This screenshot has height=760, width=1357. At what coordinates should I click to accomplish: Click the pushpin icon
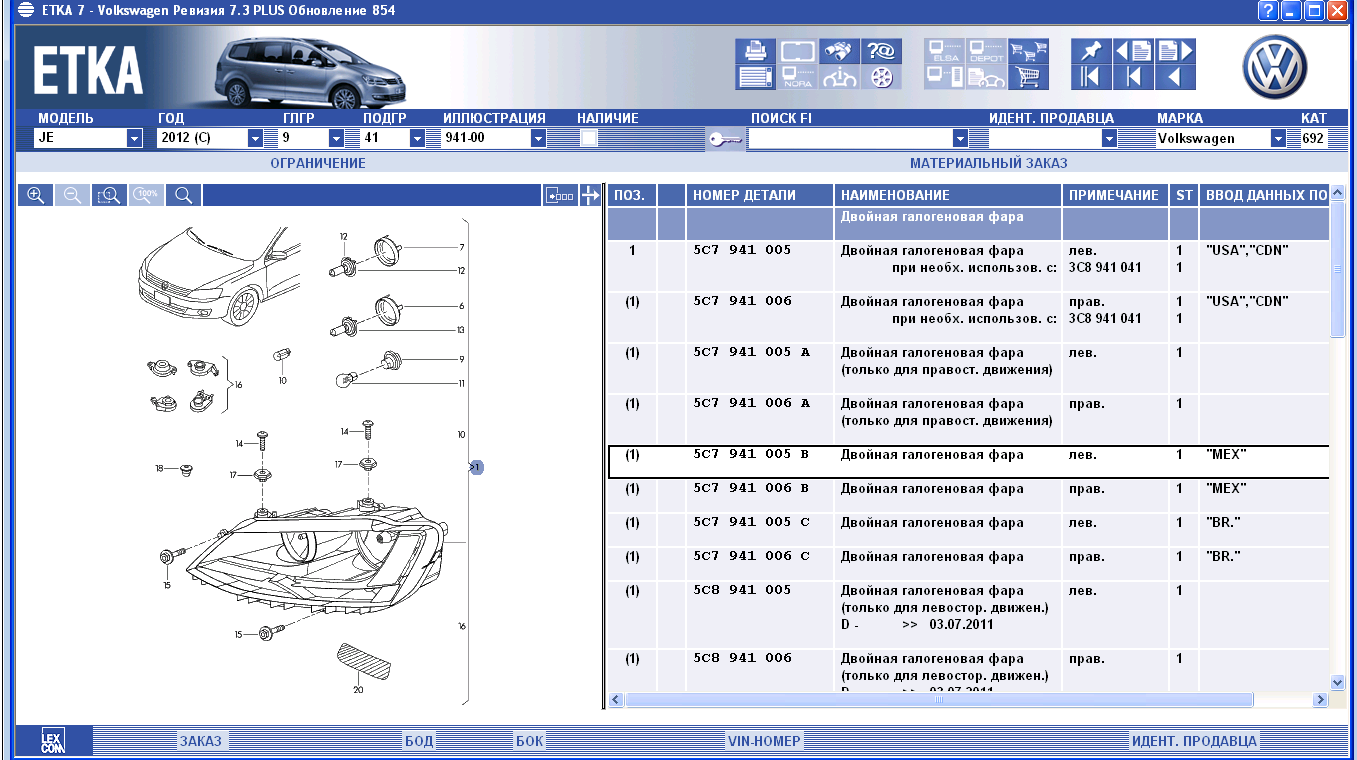(1092, 51)
